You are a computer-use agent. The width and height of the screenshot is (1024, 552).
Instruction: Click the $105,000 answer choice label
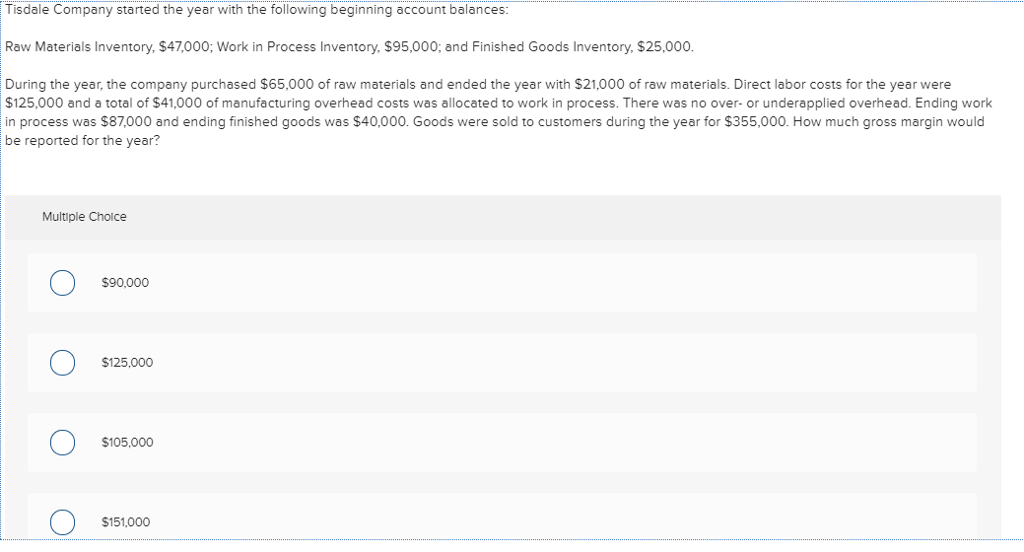pyautogui.click(x=127, y=442)
